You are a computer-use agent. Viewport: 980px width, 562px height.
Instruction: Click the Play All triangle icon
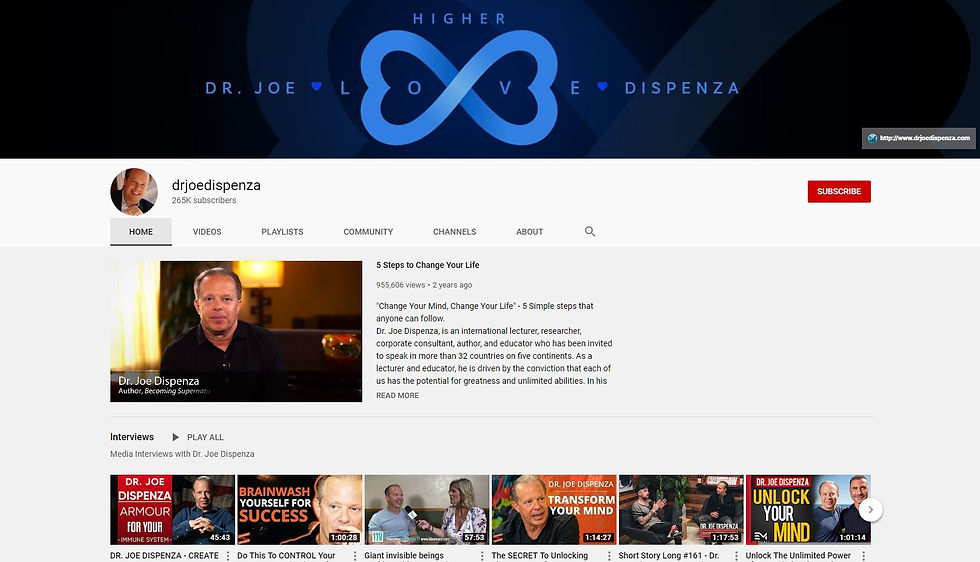tap(176, 437)
